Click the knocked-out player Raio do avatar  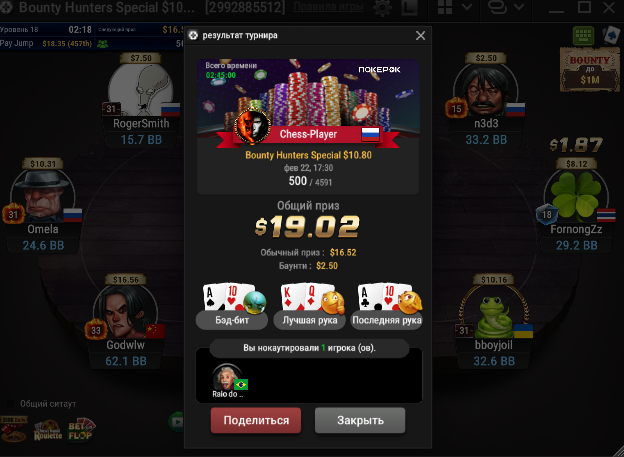point(227,377)
